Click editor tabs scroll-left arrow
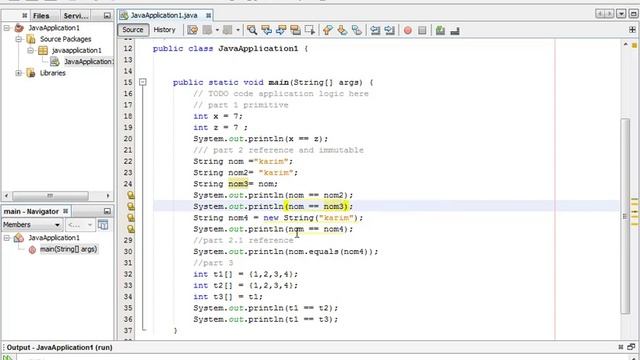The width and height of the screenshot is (640, 360). [600, 14]
